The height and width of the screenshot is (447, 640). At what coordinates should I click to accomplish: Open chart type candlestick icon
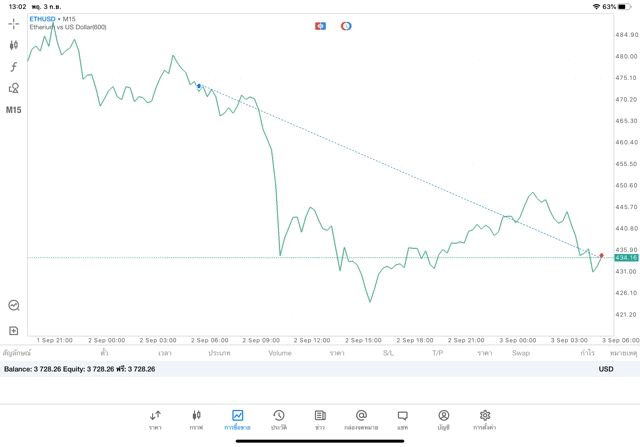pos(14,45)
